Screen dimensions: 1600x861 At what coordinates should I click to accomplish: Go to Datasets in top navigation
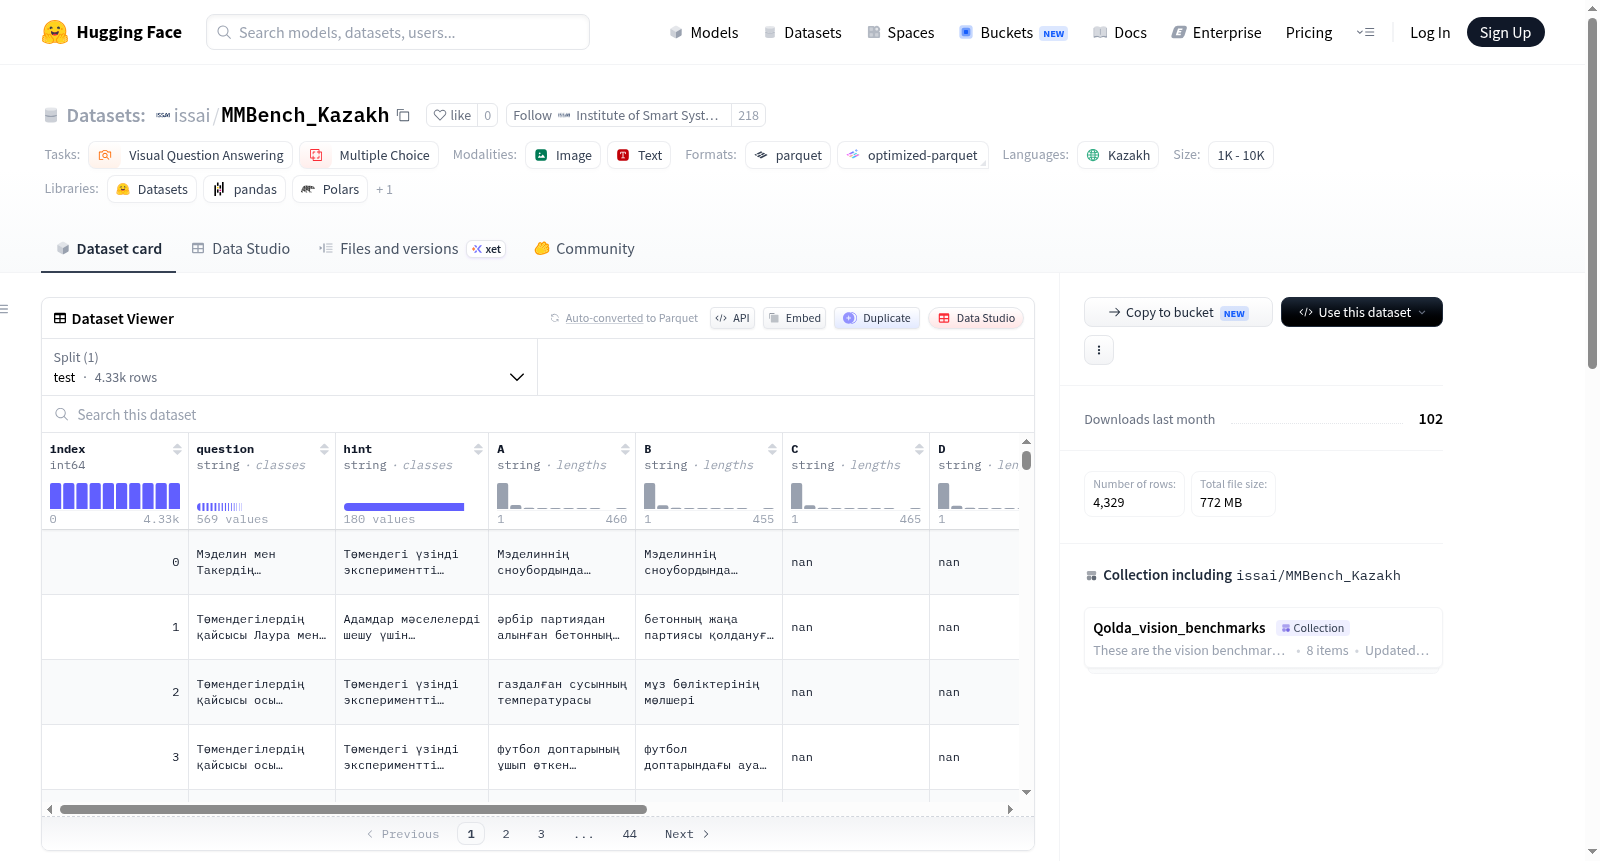[802, 32]
